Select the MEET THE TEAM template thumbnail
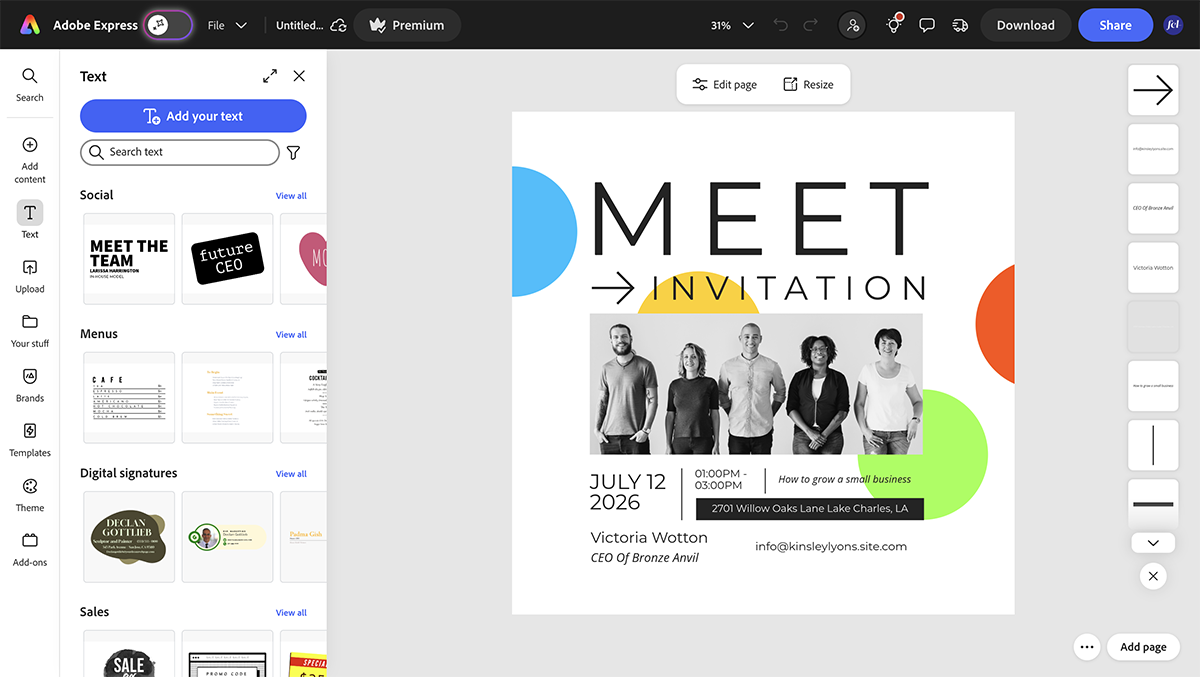The image size is (1200, 677). point(129,258)
